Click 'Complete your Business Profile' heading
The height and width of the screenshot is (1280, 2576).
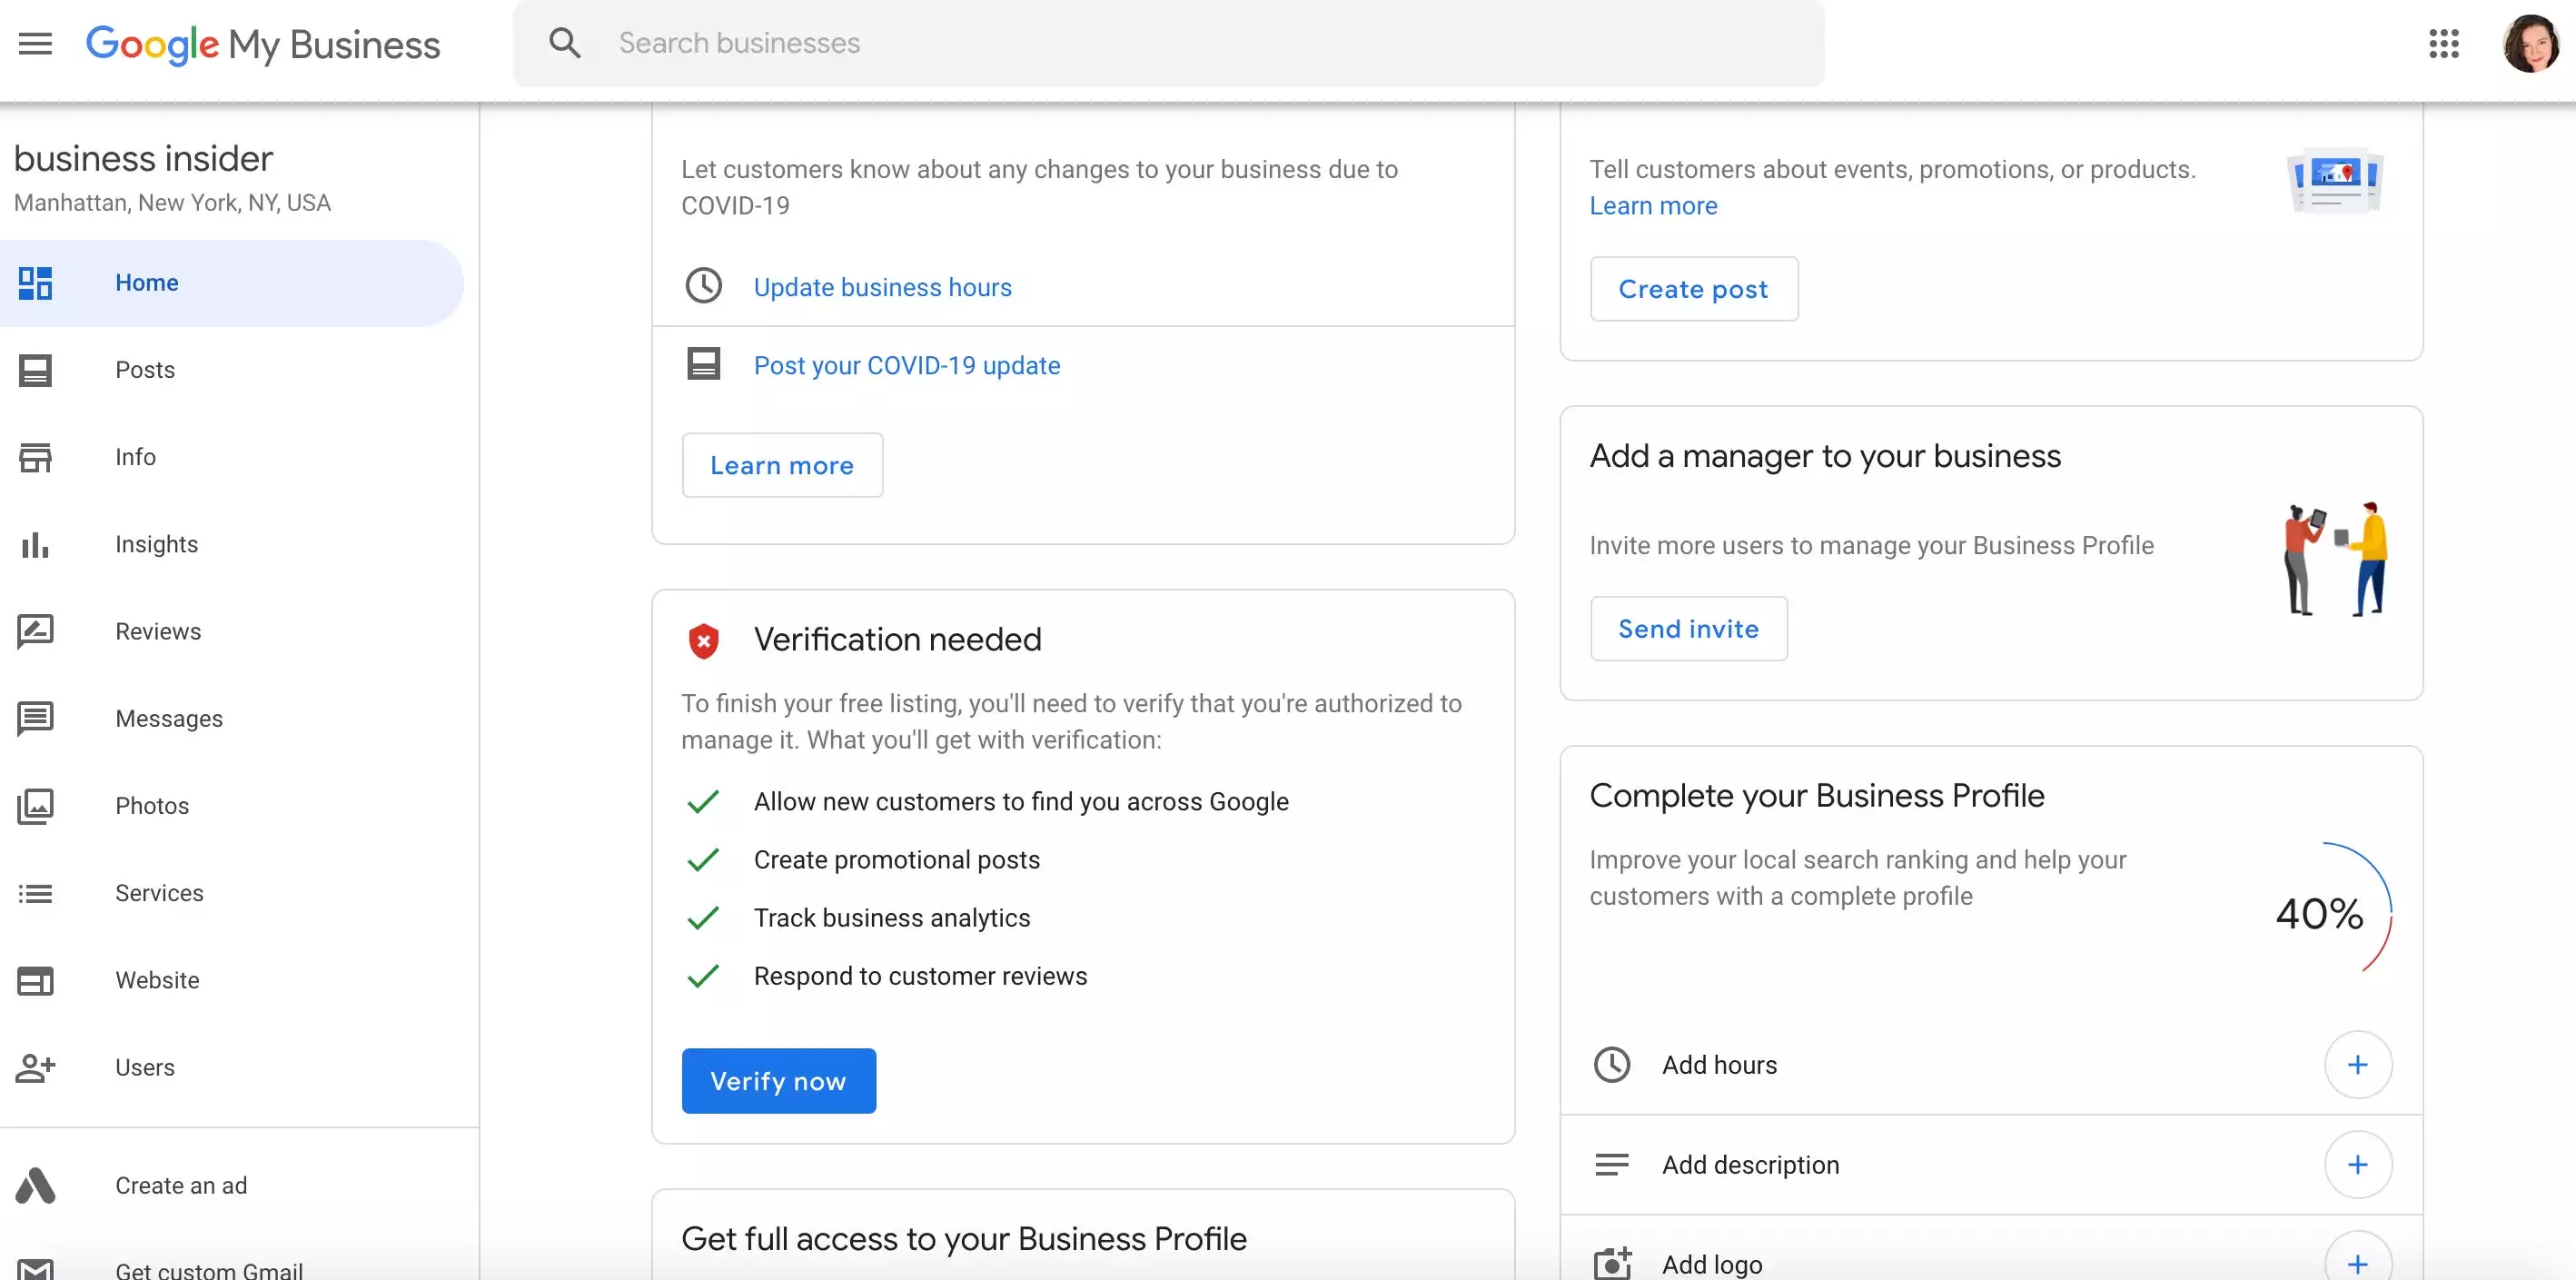tap(1817, 796)
